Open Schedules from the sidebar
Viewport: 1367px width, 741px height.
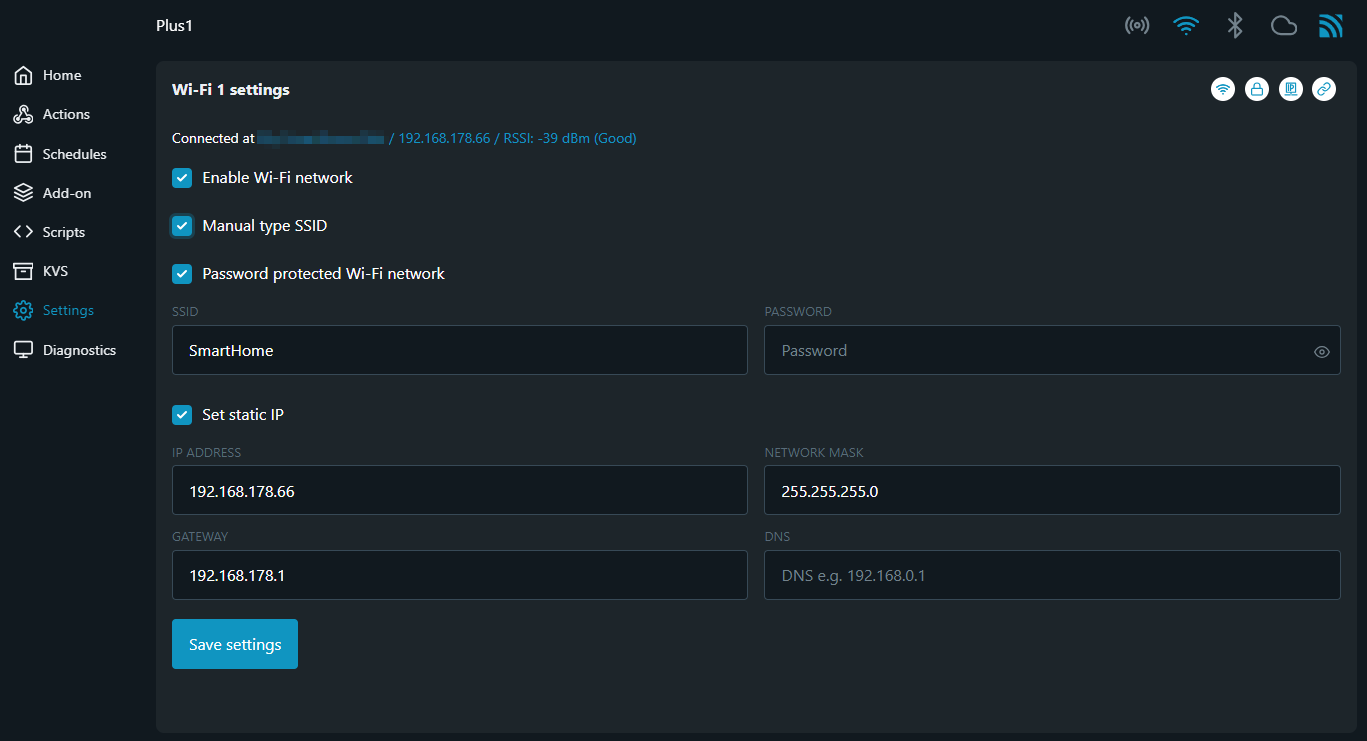pos(74,154)
